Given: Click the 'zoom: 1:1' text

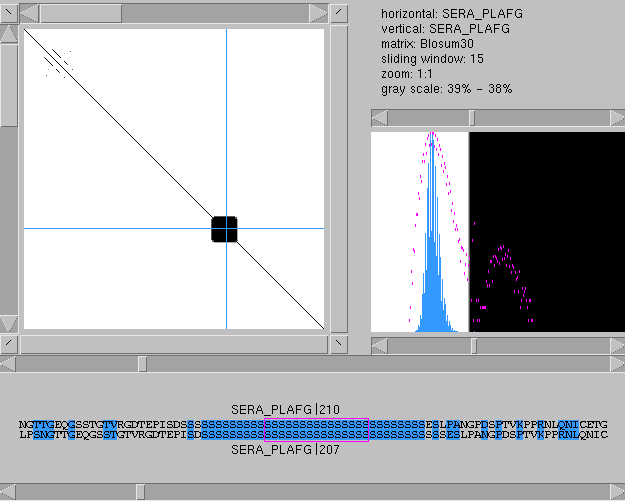Looking at the screenshot, I should coord(407,74).
